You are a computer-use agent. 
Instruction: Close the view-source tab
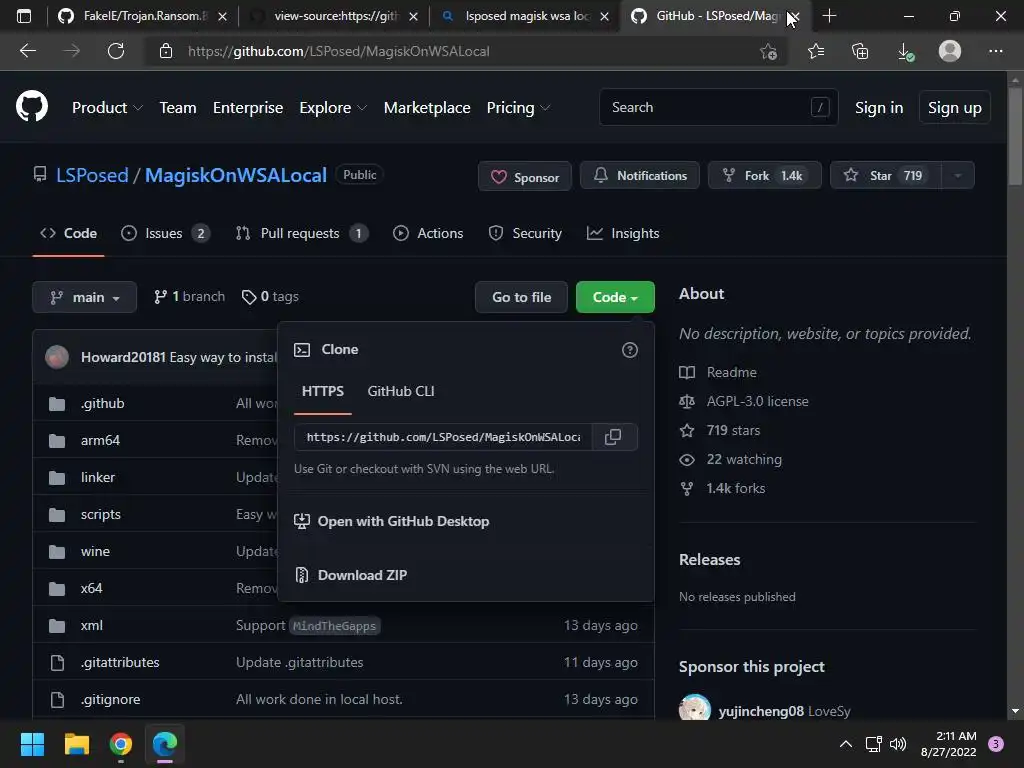coord(413,16)
